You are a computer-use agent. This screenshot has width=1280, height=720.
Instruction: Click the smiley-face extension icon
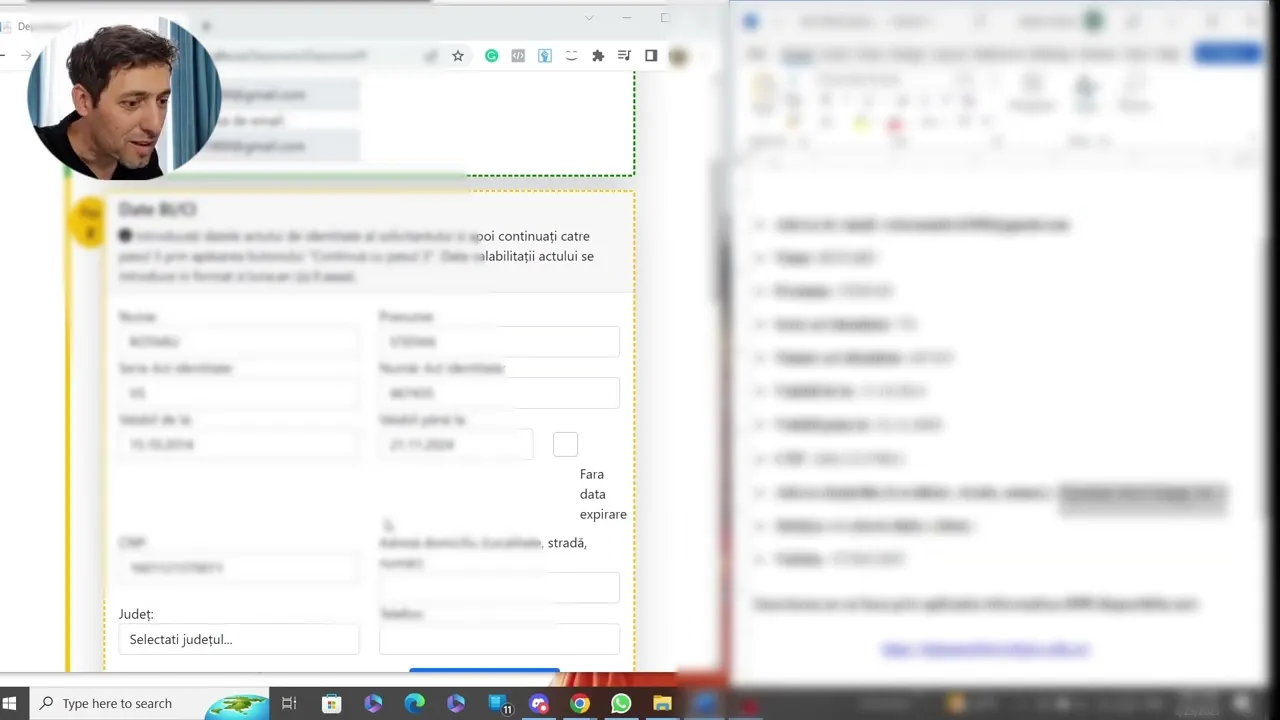(571, 56)
